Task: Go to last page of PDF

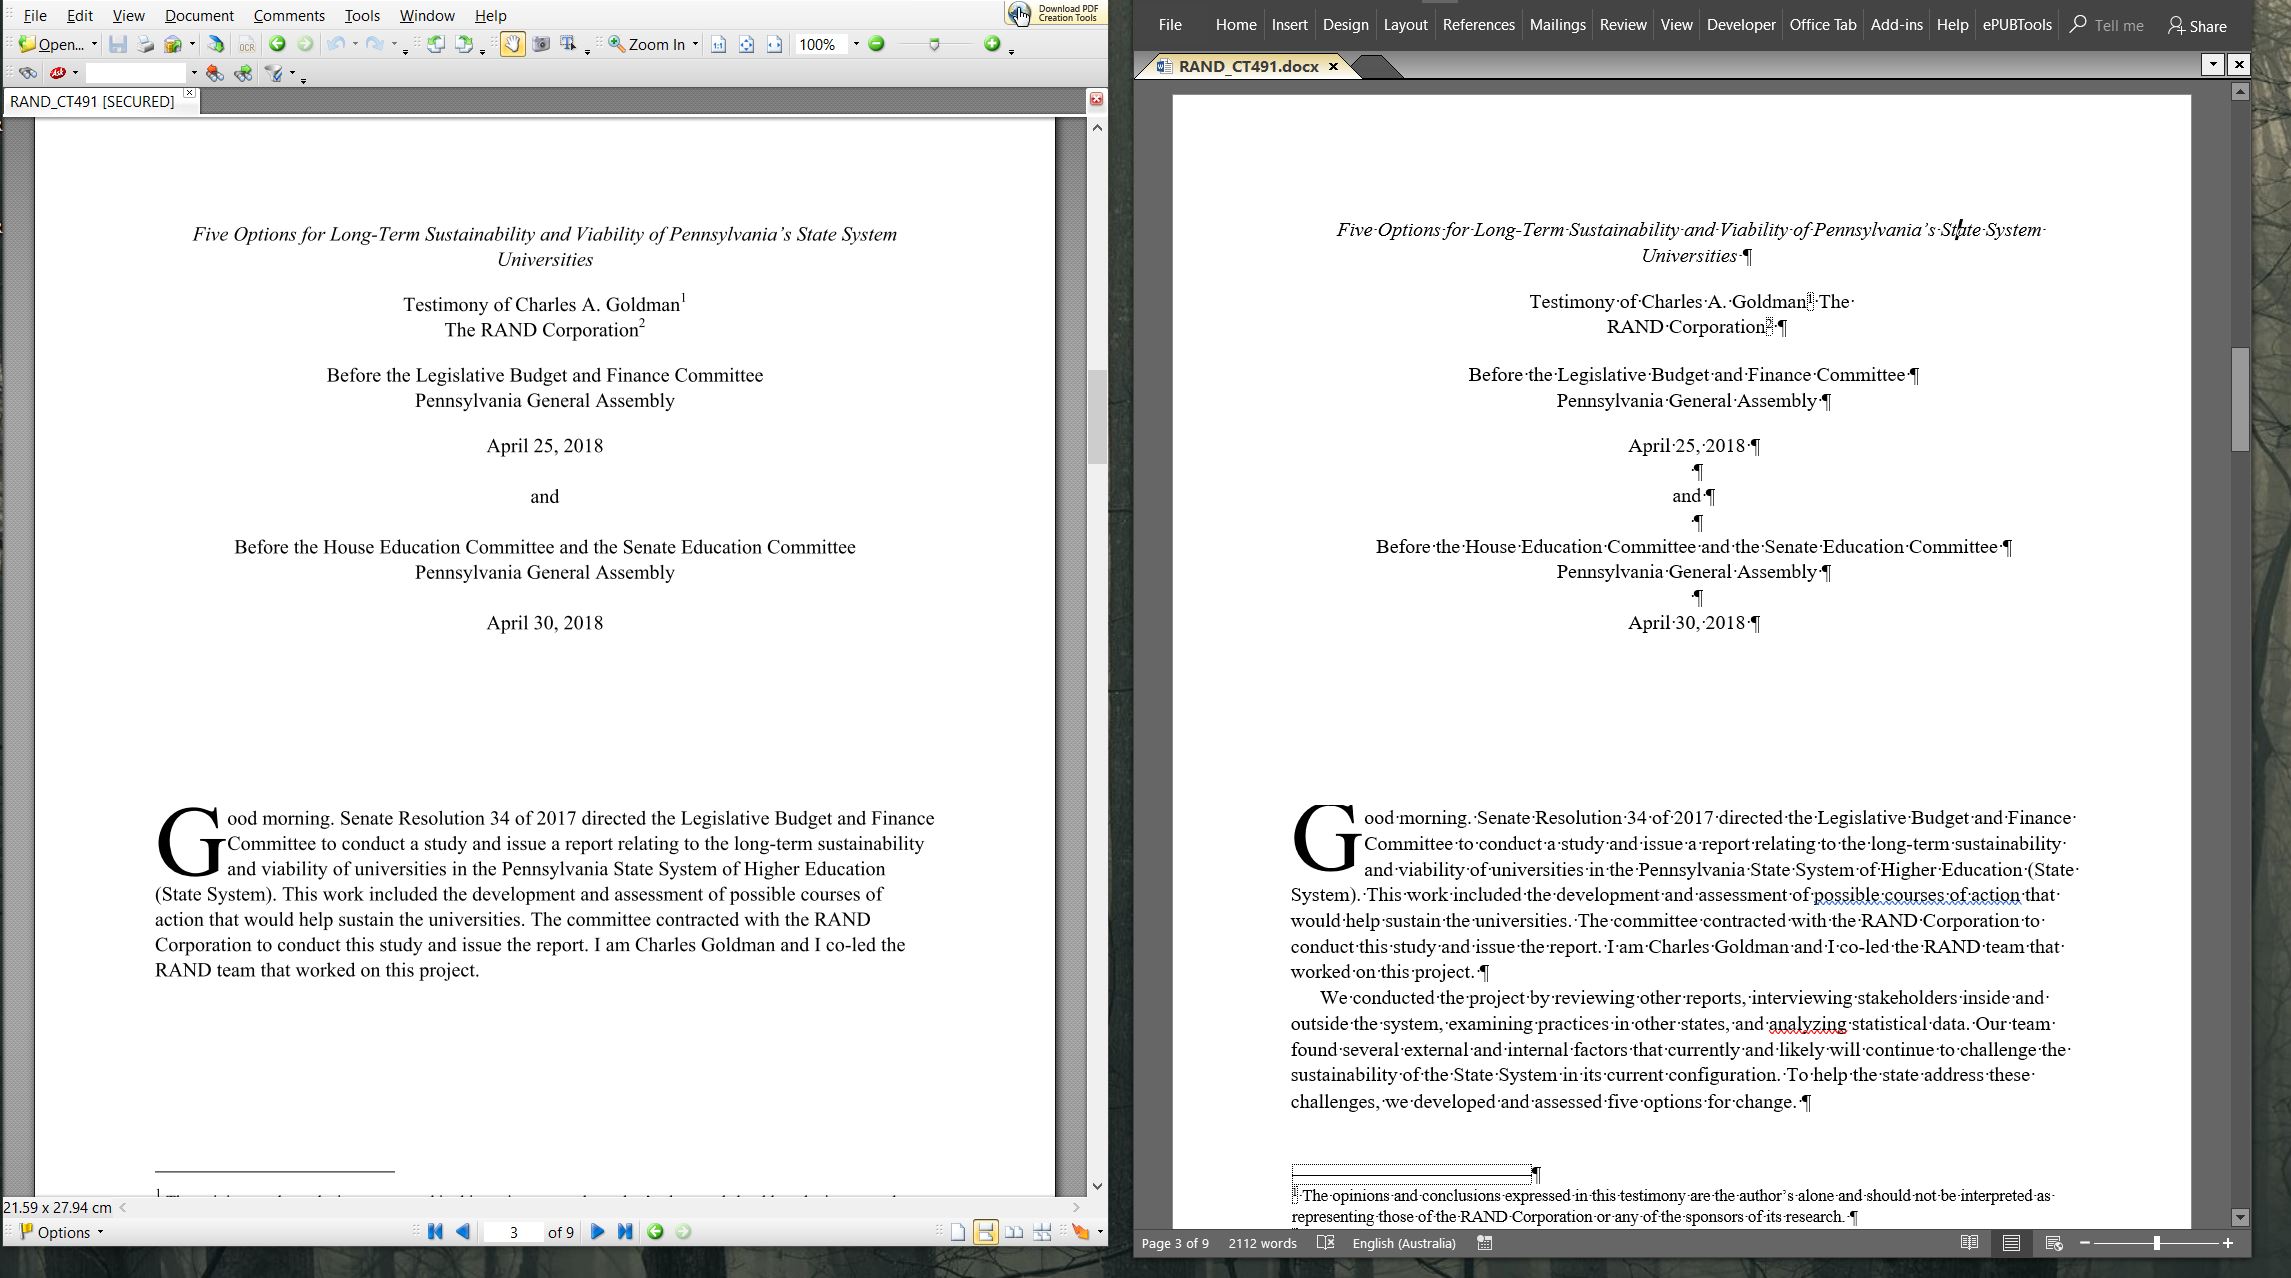Action: pos(625,1232)
